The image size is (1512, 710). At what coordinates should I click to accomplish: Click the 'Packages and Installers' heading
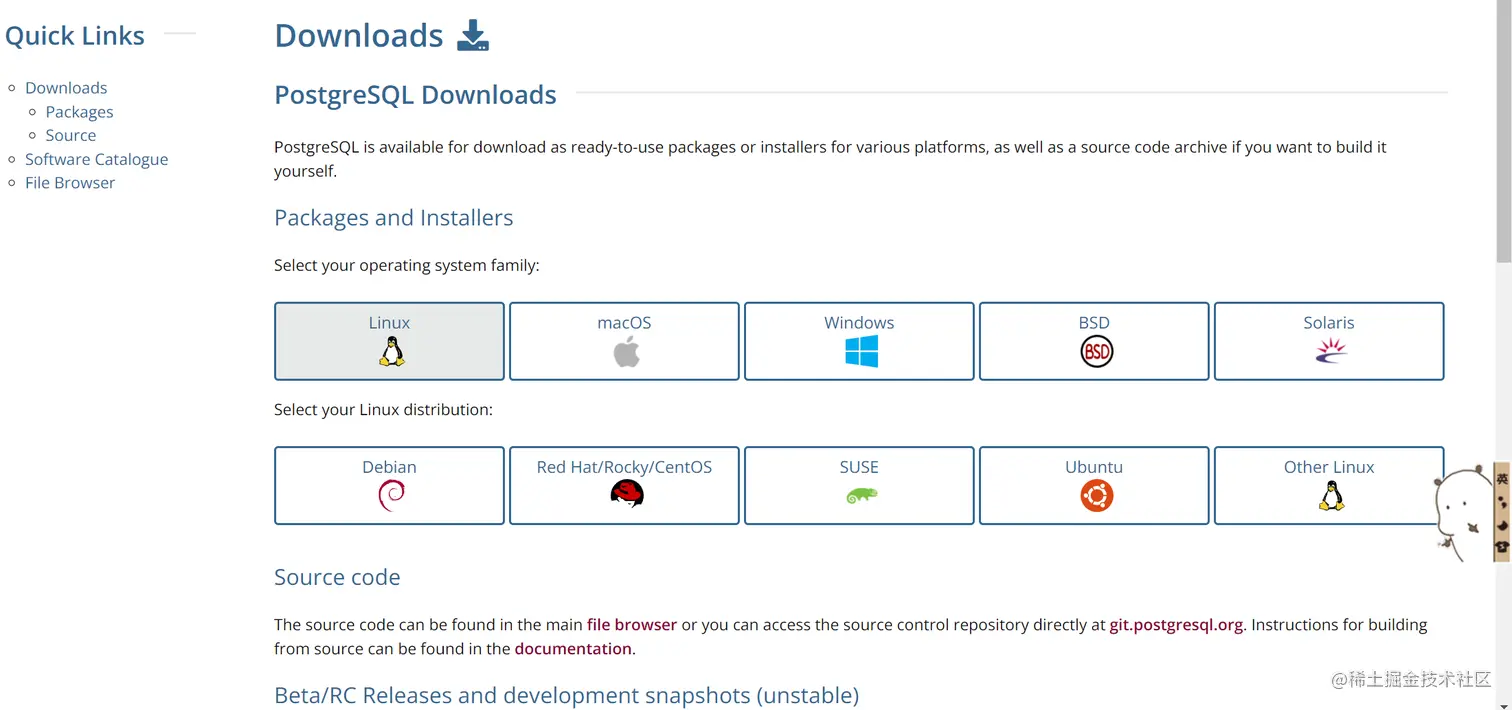[393, 218]
